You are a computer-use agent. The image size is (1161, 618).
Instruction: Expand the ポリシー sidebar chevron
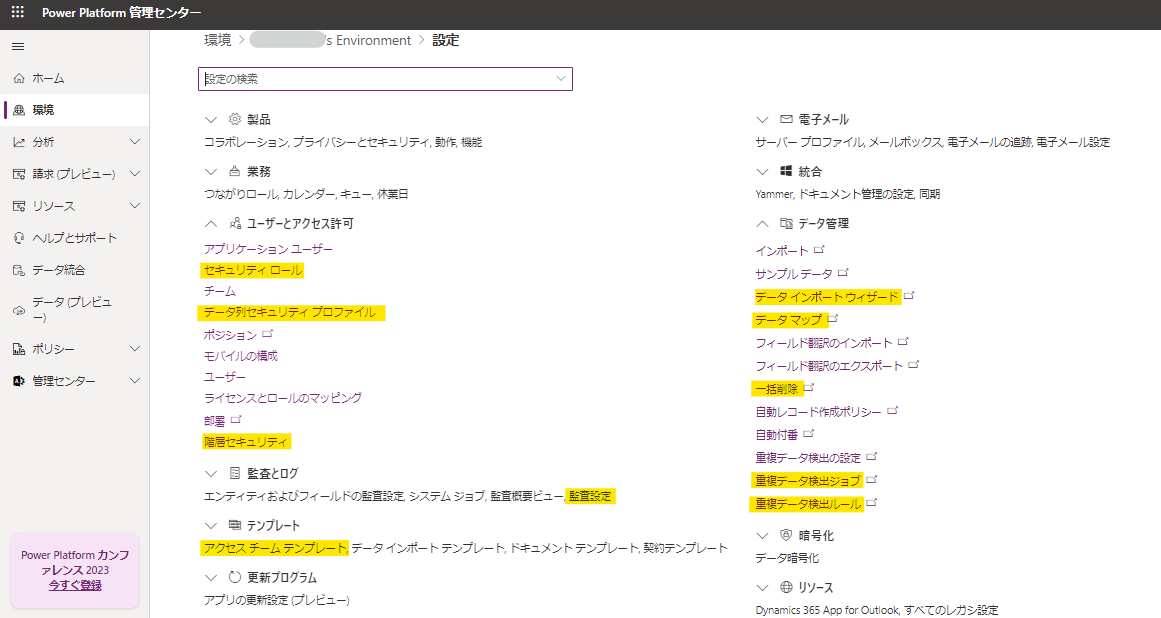pos(135,349)
